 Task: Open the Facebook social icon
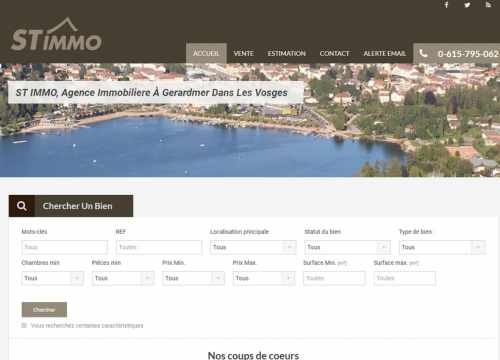(x=446, y=5)
